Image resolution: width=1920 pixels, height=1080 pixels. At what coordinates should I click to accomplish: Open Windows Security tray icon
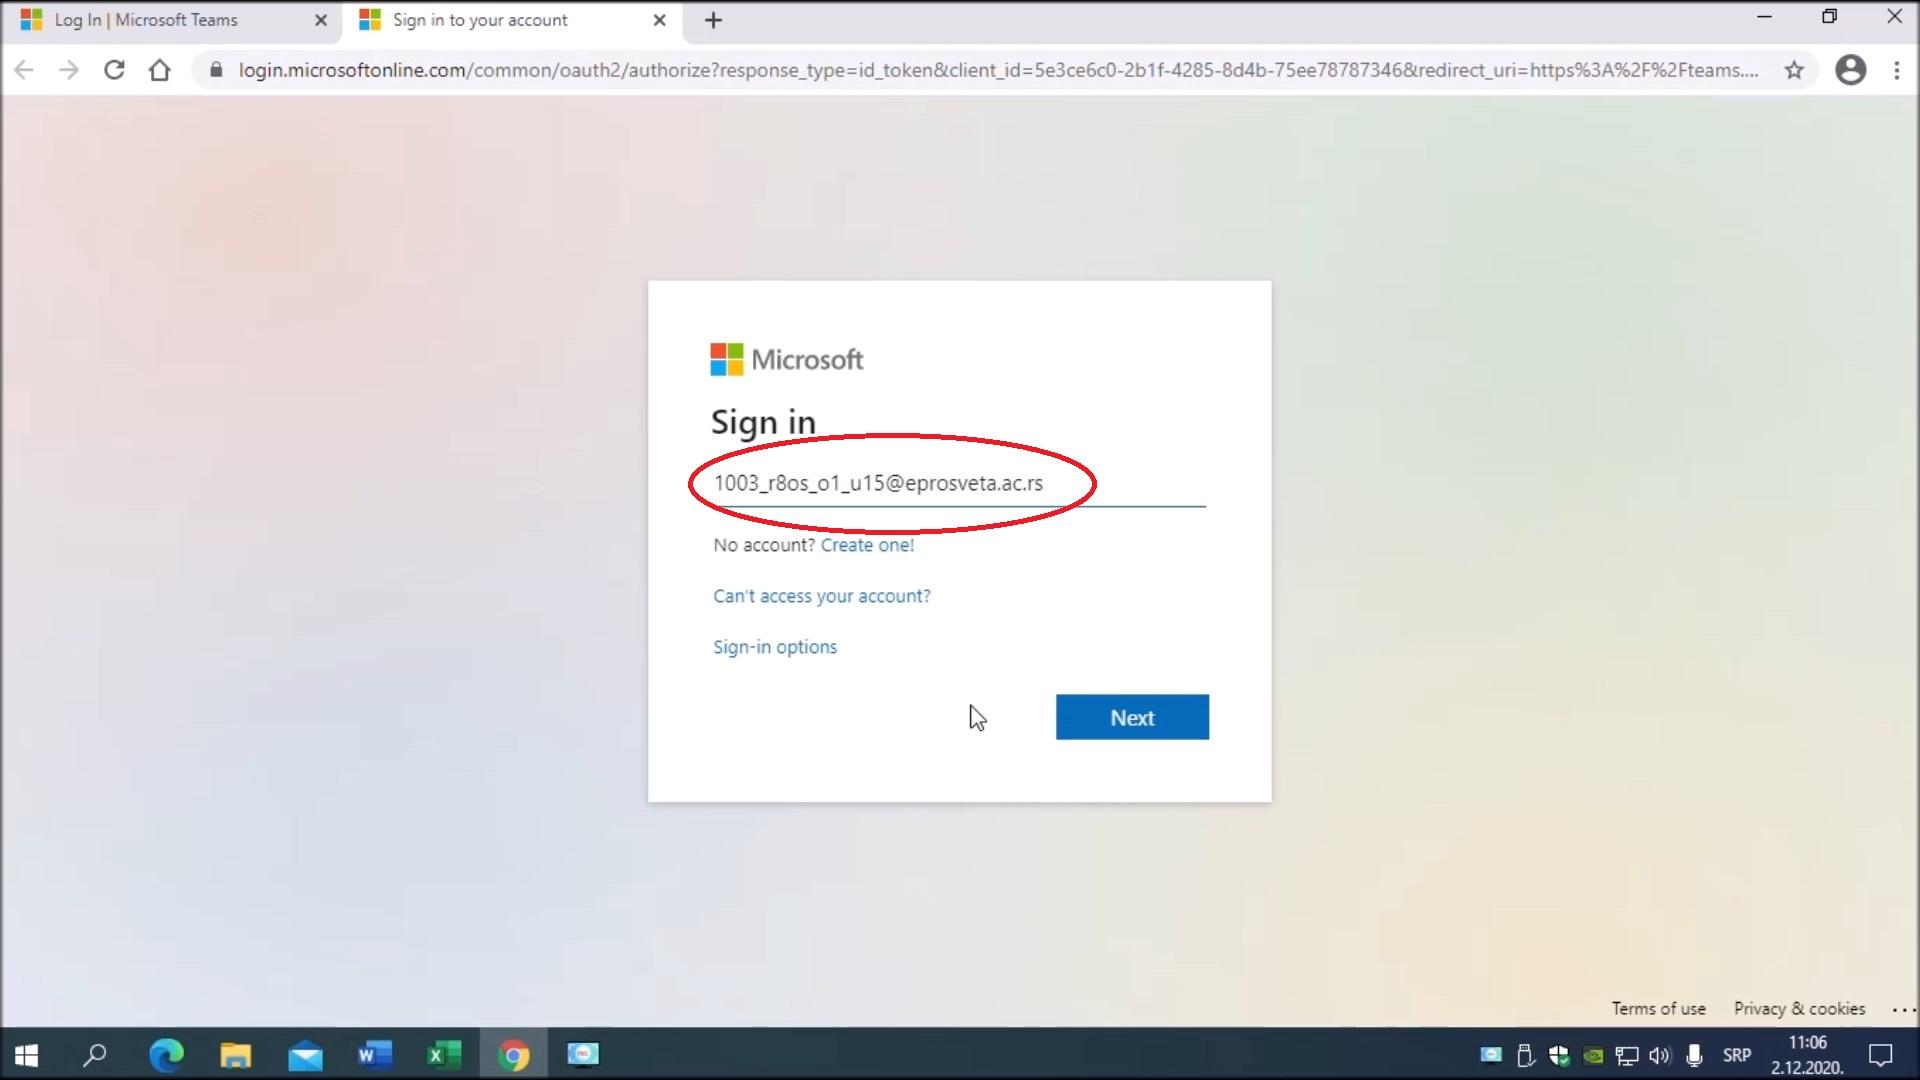tap(1559, 1056)
